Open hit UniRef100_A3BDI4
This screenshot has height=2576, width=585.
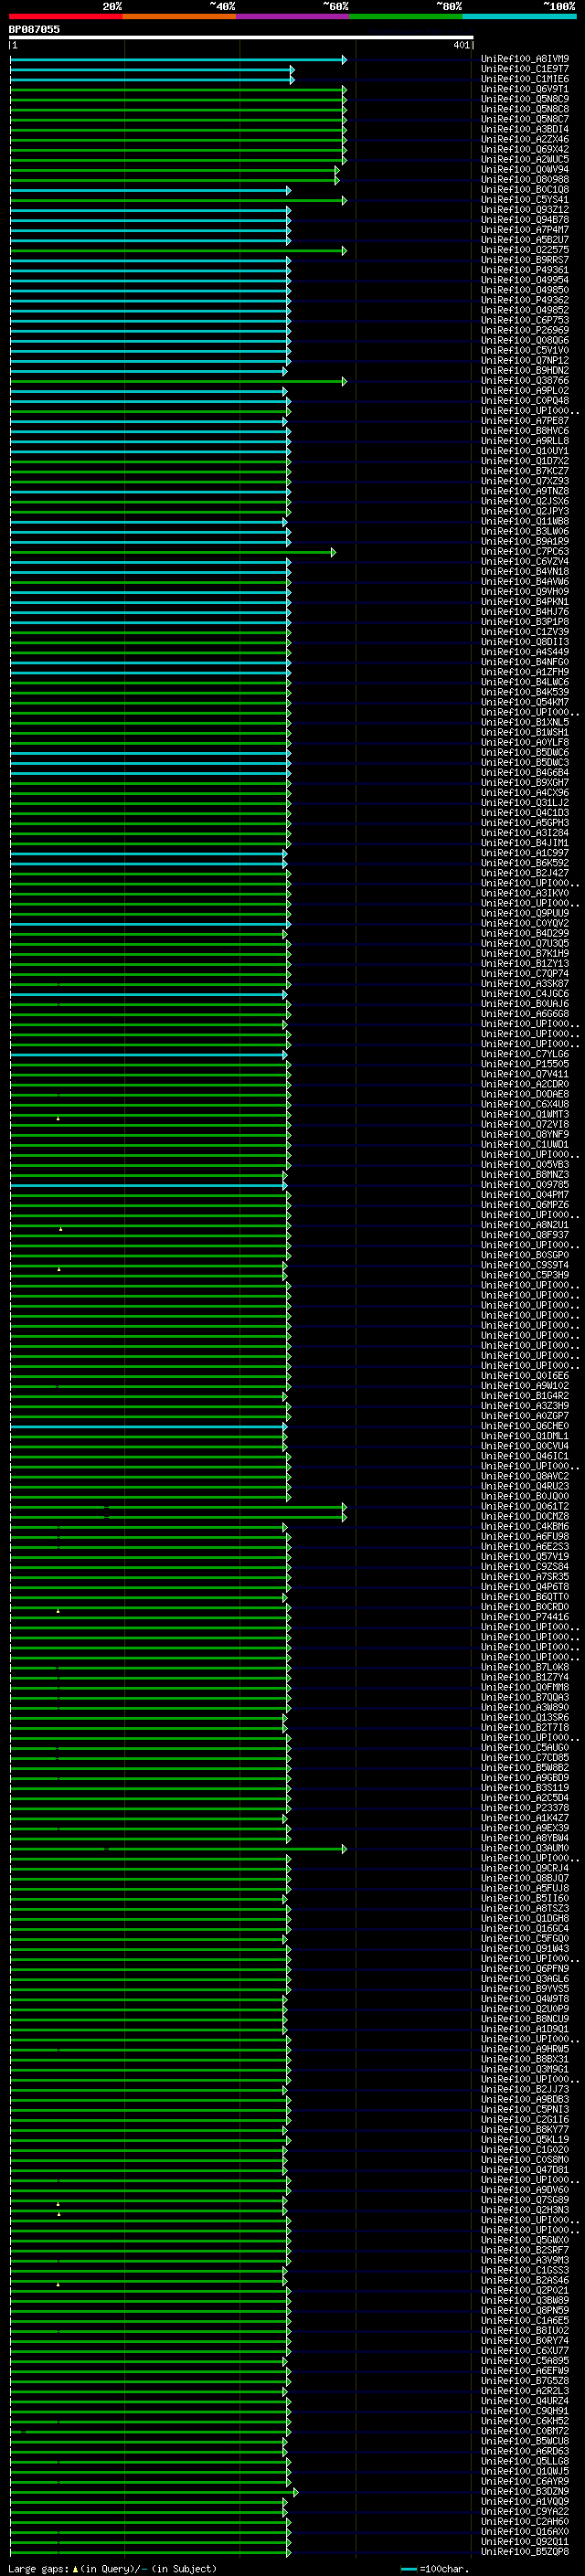pyautogui.click(x=525, y=129)
